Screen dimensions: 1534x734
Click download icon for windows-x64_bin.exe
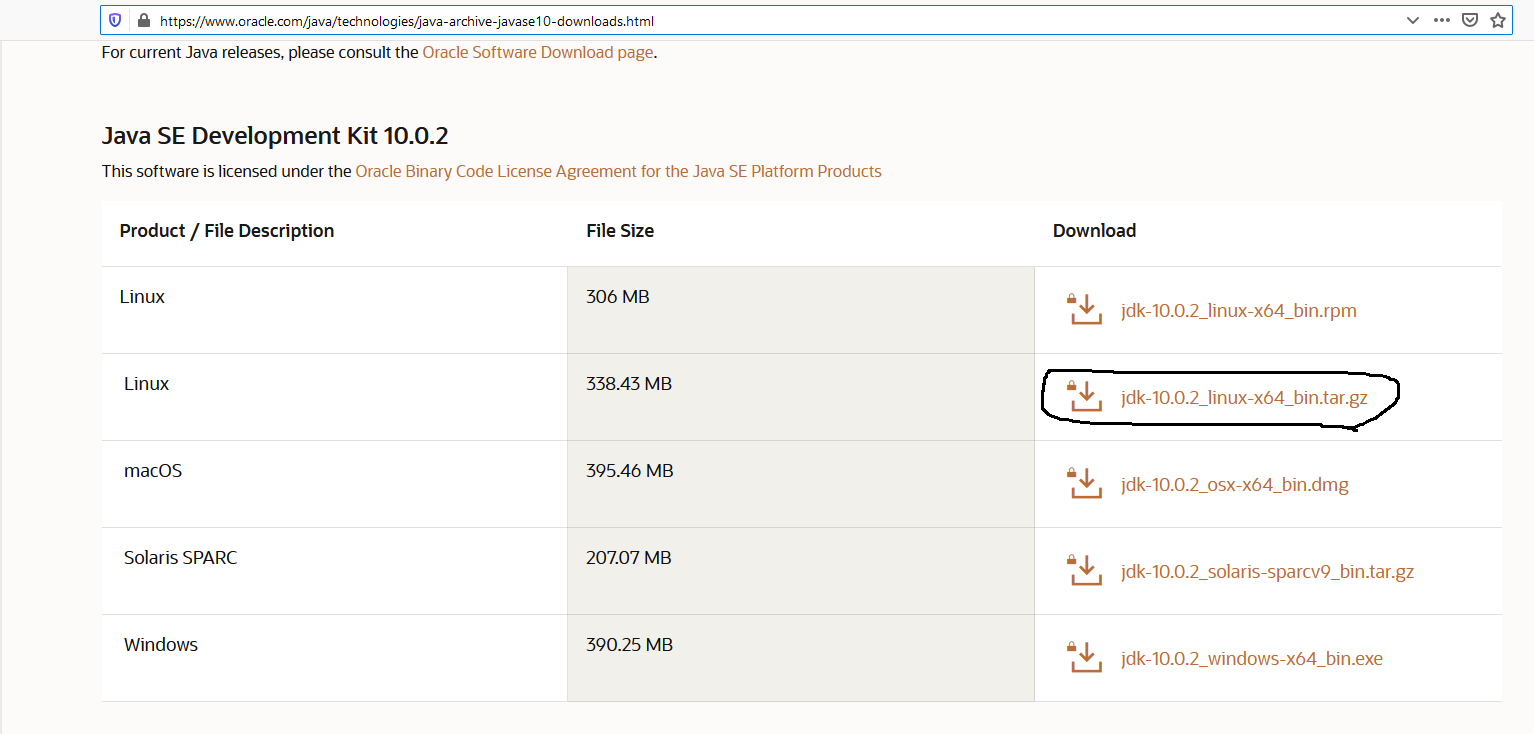pos(1085,658)
